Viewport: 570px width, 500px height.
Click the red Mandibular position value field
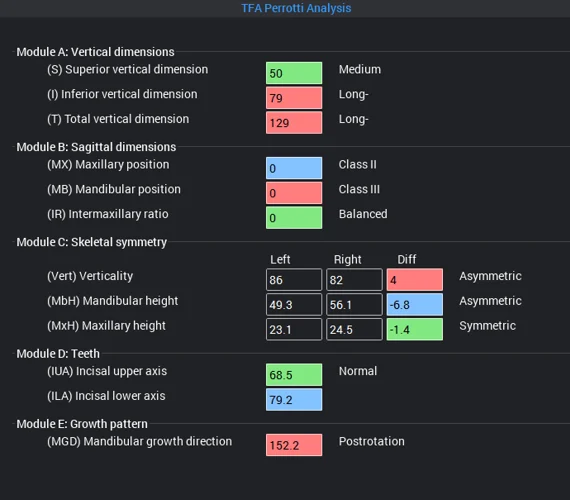pos(294,193)
